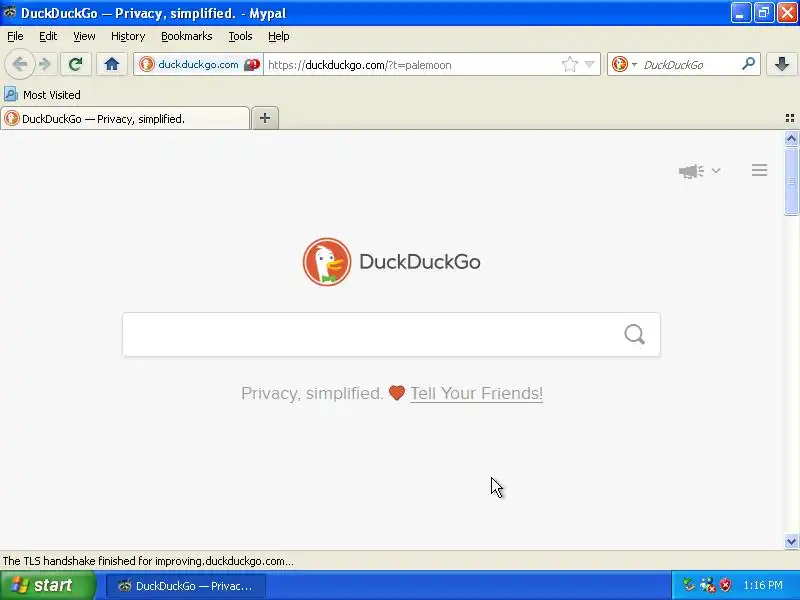Click the page search magnifier button
Screen dimensions: 800x600
coord(635,335)
